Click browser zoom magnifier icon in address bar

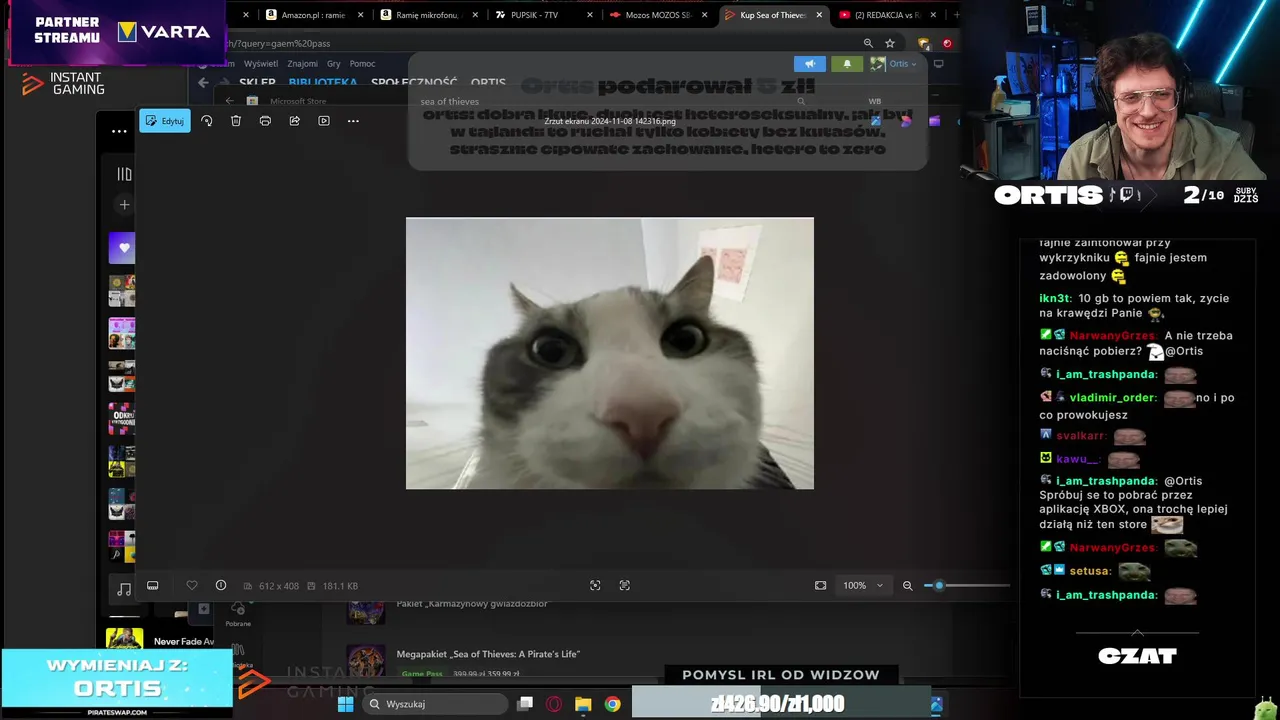(x=868, y=43)
